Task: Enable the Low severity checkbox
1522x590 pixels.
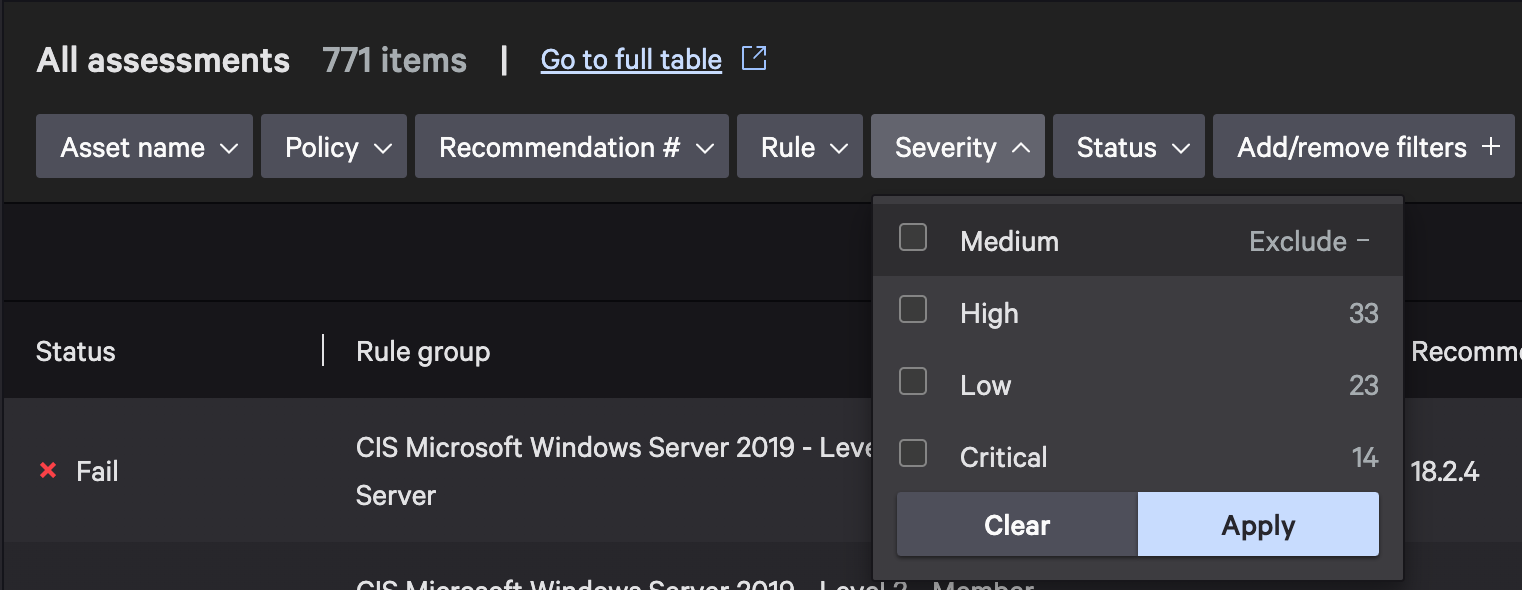Action: [x=912, y=382]
